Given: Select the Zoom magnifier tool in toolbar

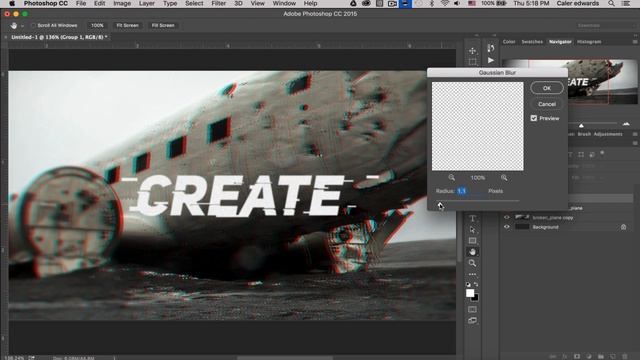Looking at the screenshot, I should coord(472,263).
